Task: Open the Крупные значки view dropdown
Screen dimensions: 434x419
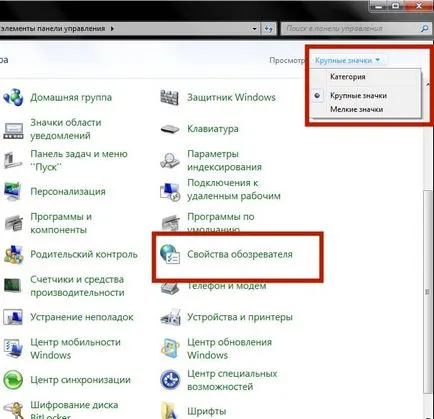Action: pyautogui.click(x=347, y=60)
